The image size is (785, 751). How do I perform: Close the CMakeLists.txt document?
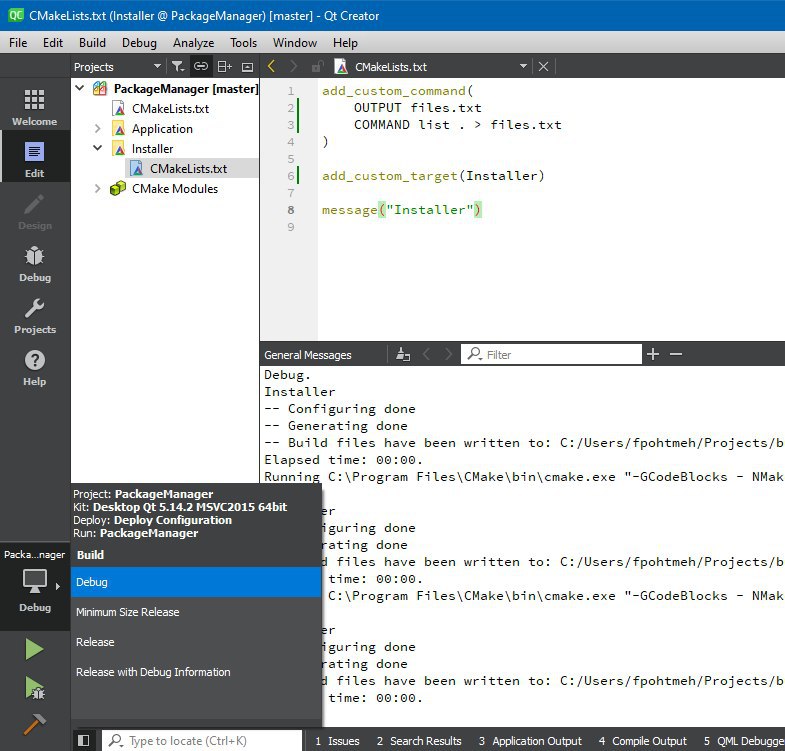click(543, 67)
